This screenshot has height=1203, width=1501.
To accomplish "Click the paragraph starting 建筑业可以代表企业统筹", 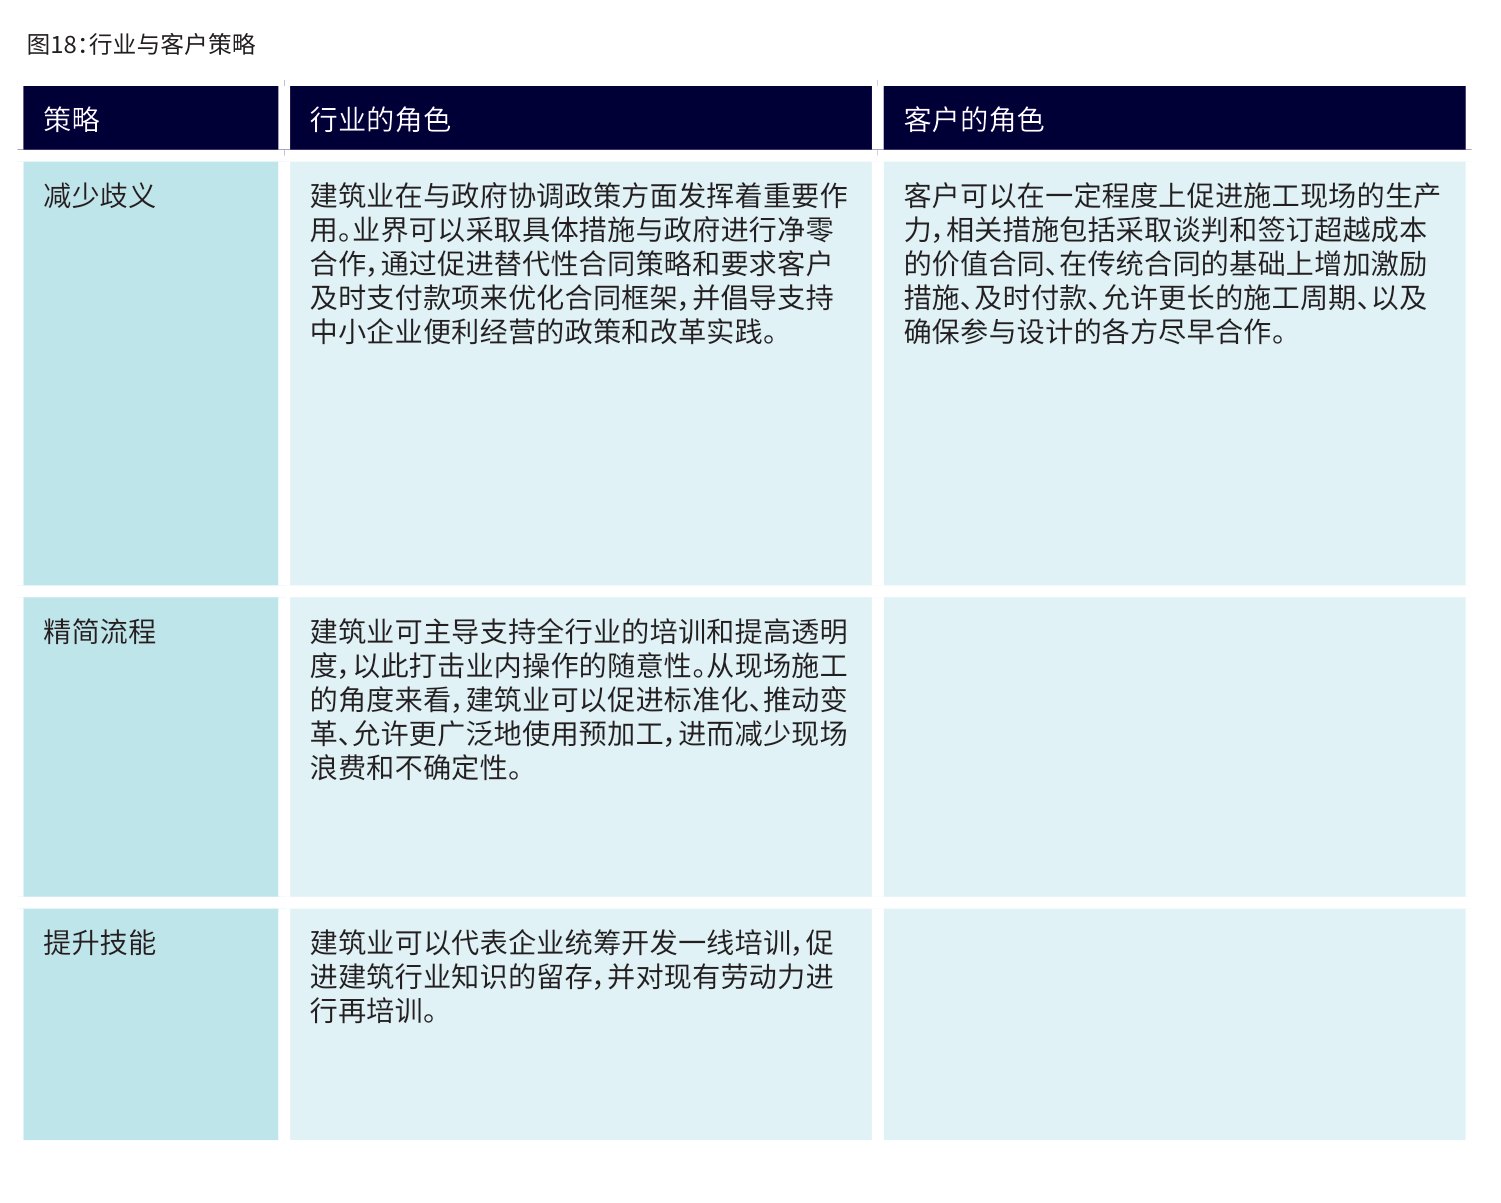I will tap(572, 977).
